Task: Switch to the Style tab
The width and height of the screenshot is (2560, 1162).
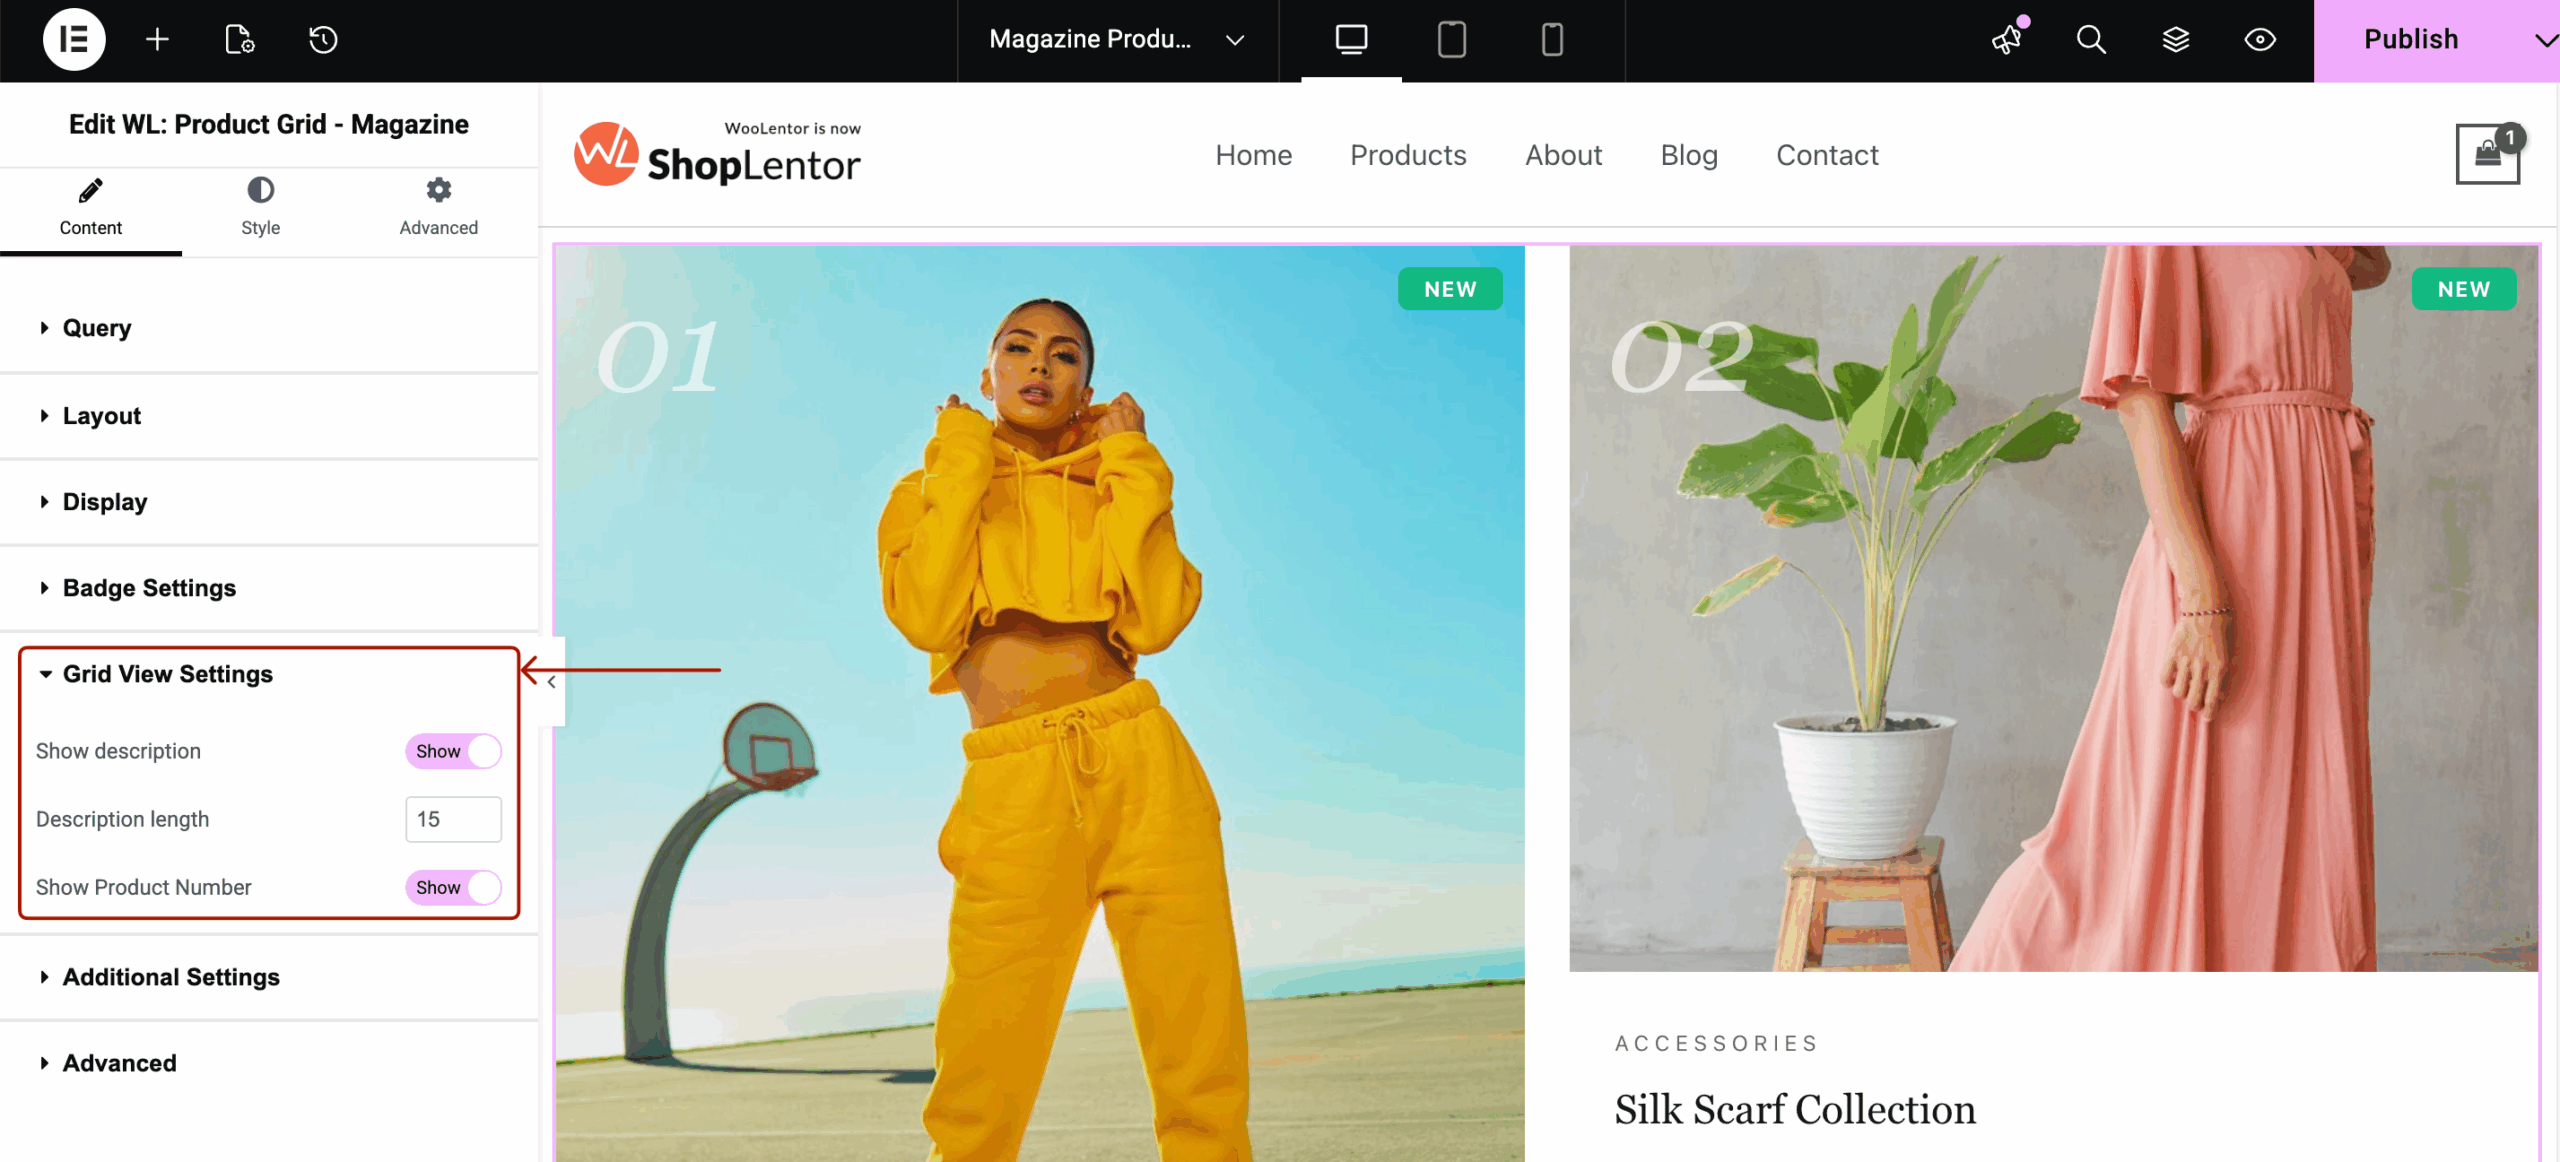Action: point(260,208)
